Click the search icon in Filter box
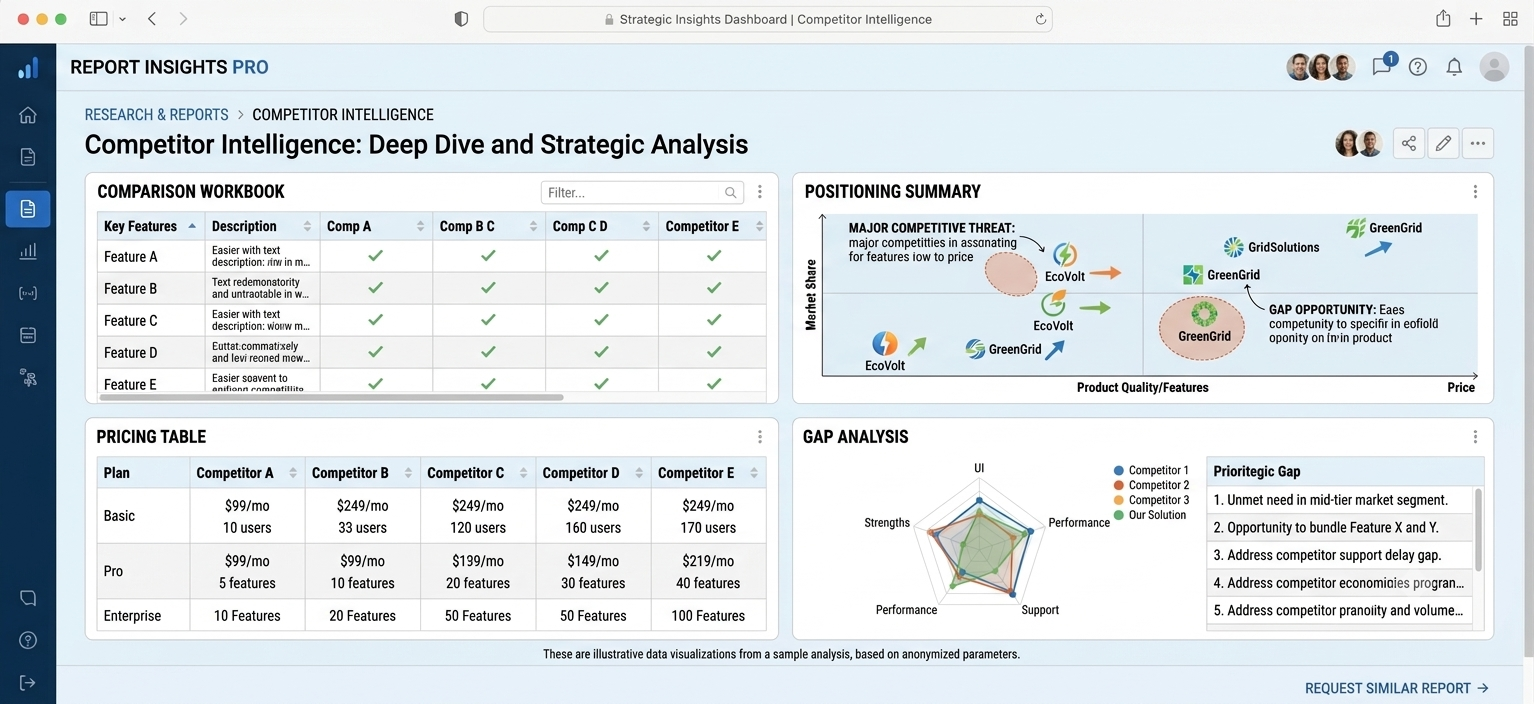The image size is (1534, 704). click(x=731, y=193)
